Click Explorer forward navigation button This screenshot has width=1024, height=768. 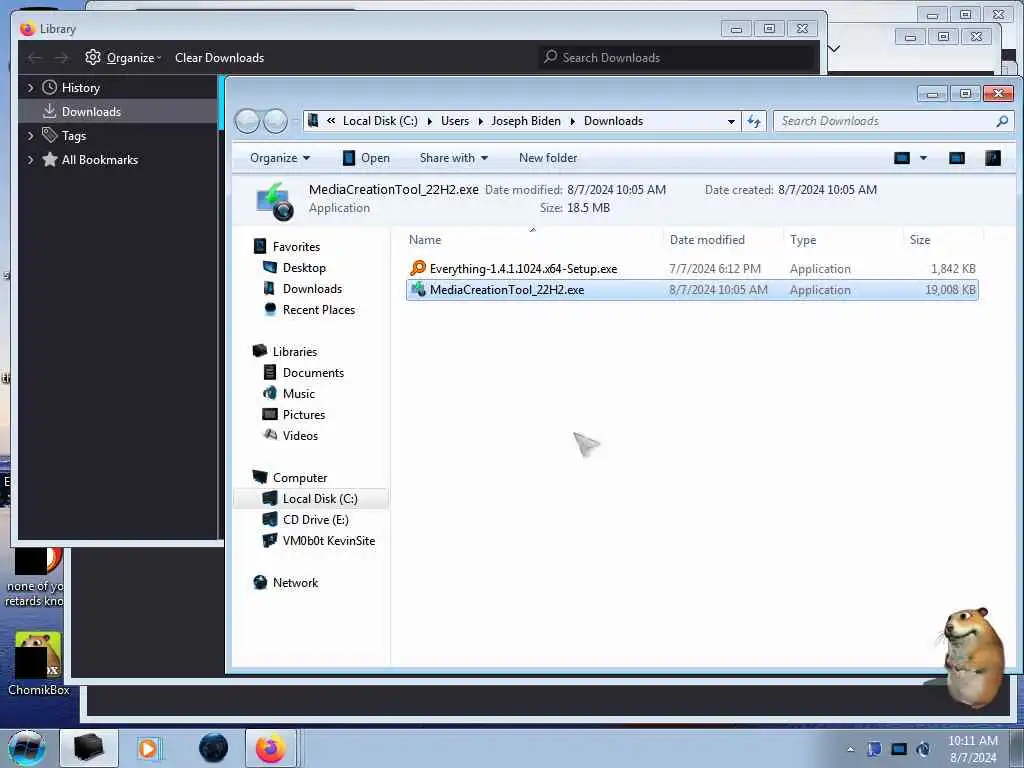(x=275, y=121)
